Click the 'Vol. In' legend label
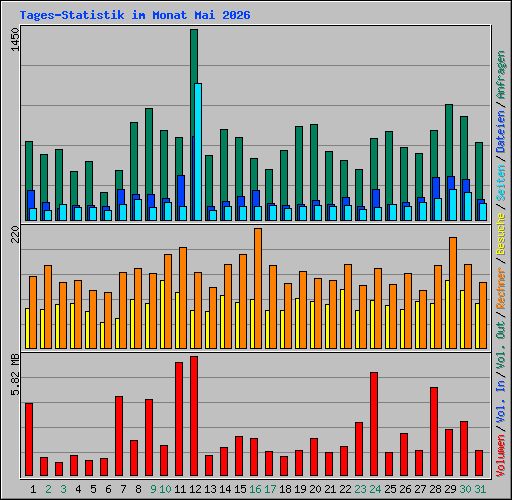Image resolution: width=512 pixels, height=500 pixels. tap(501, 403)
